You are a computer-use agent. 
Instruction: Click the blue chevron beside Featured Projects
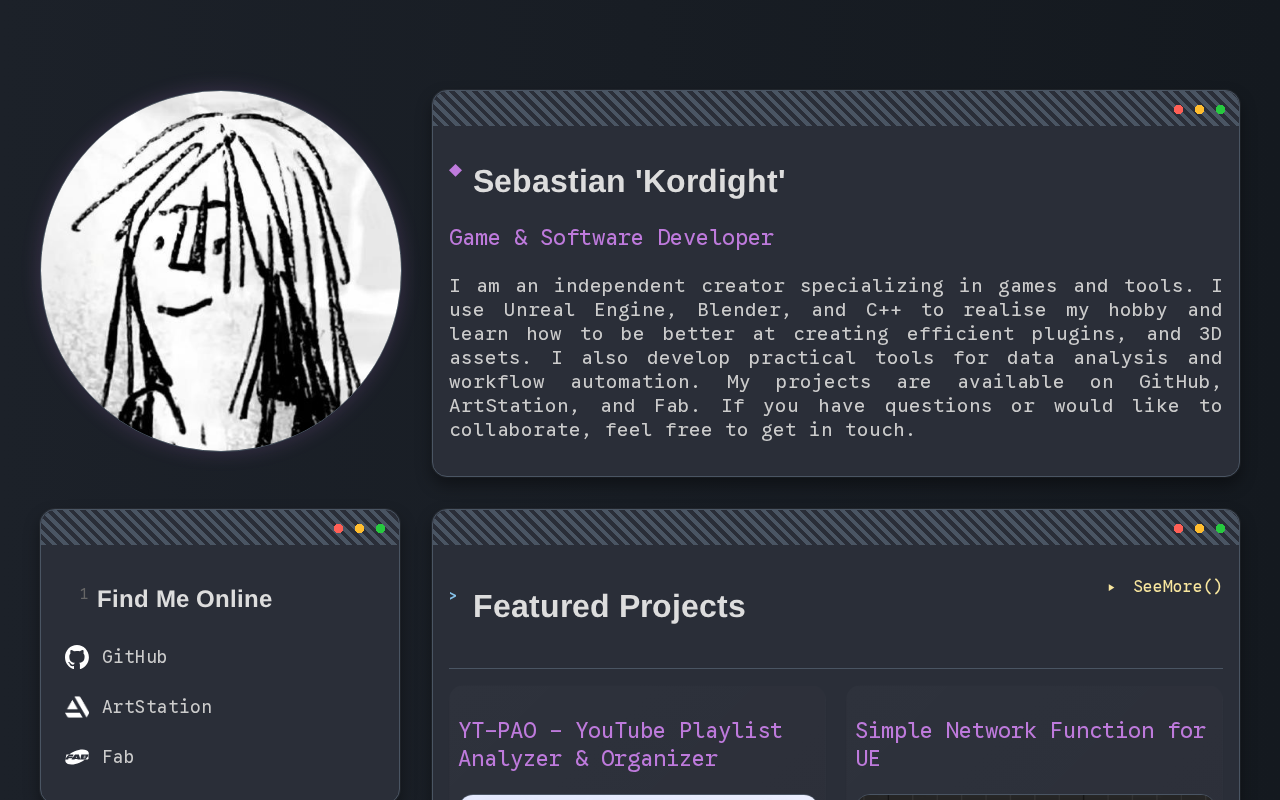click(453, 596)
